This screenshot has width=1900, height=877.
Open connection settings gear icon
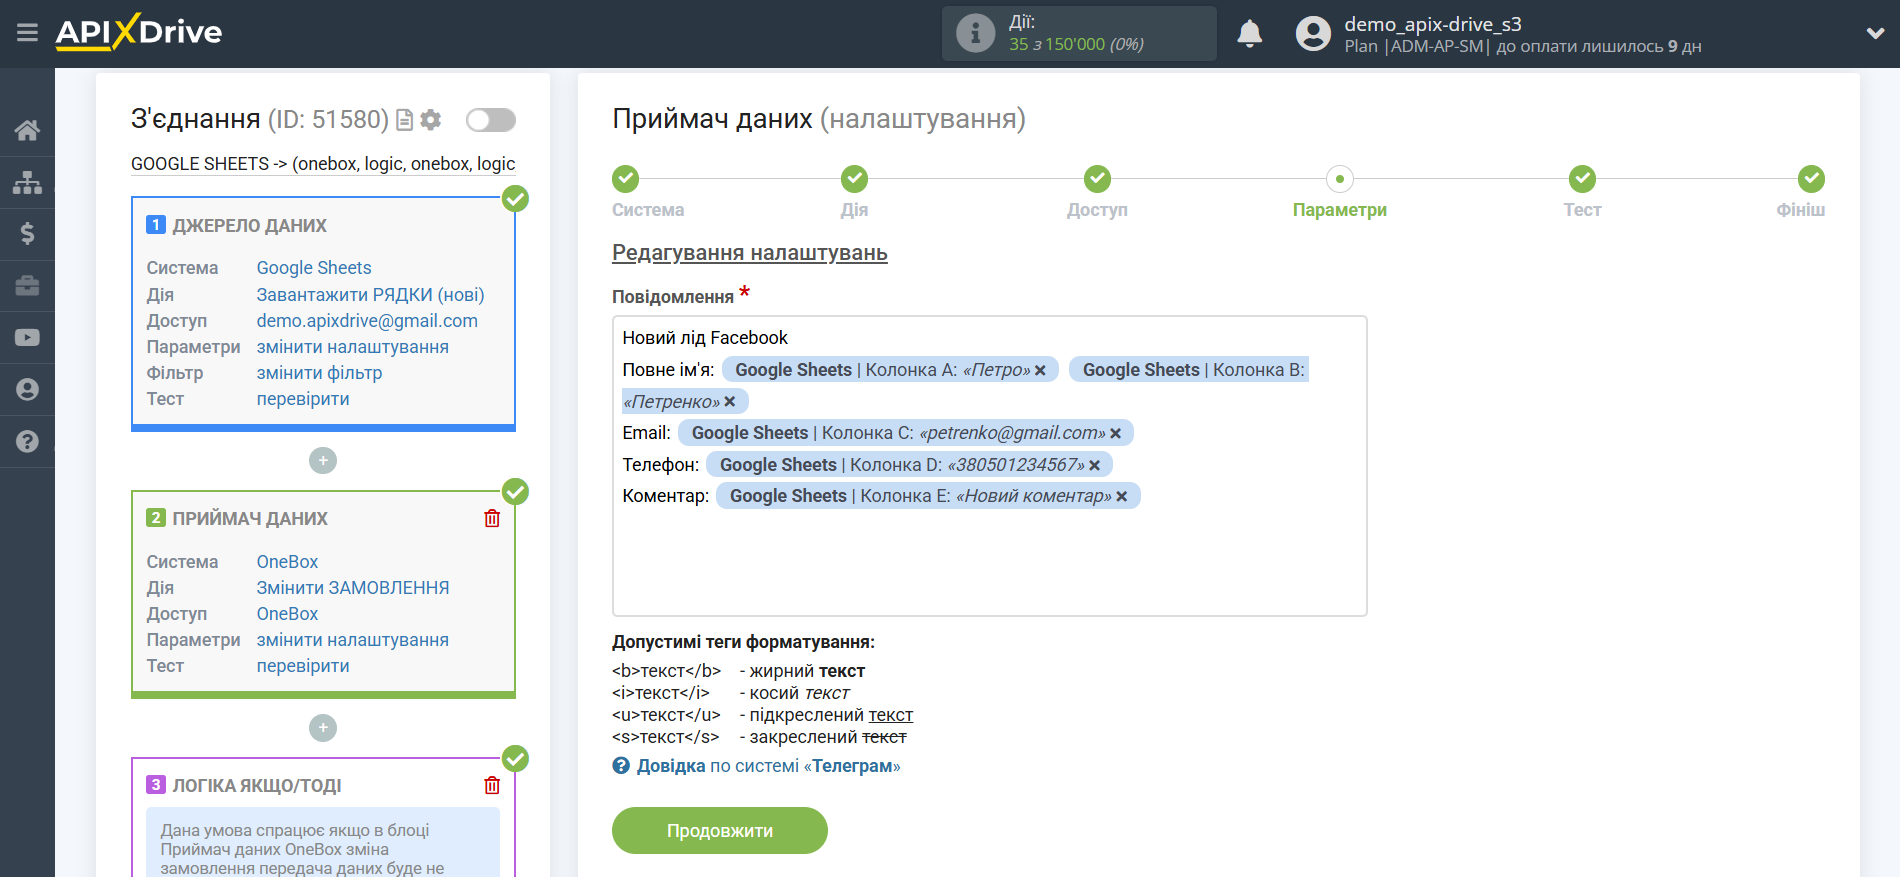point(431,120)
